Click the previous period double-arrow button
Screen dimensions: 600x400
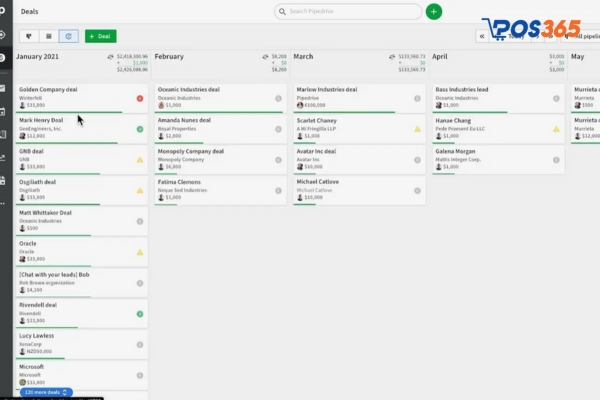point(483,36)
